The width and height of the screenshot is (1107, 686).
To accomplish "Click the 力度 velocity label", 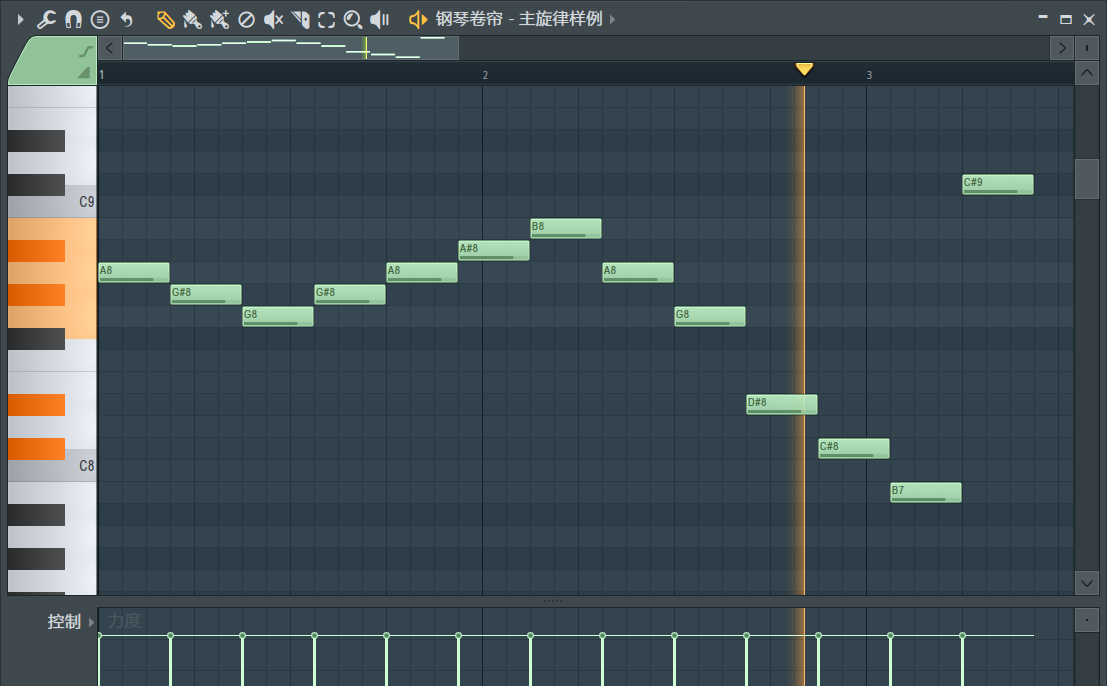I will 124,621.
